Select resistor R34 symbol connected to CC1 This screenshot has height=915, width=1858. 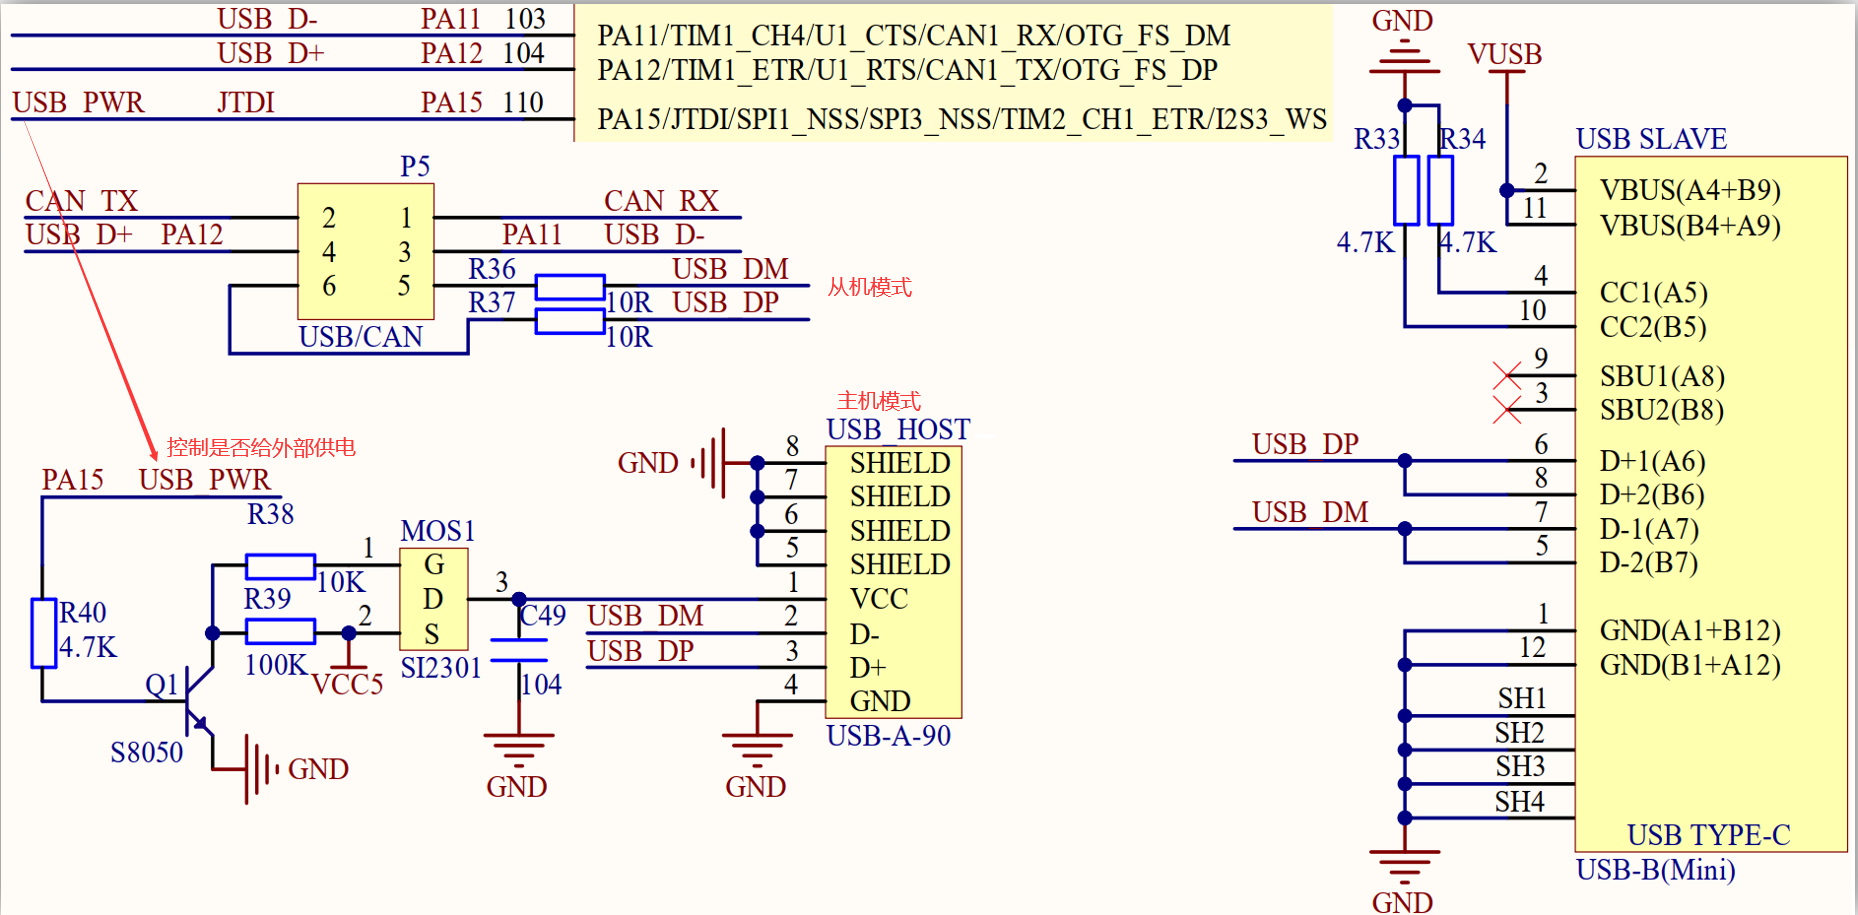1440,190
